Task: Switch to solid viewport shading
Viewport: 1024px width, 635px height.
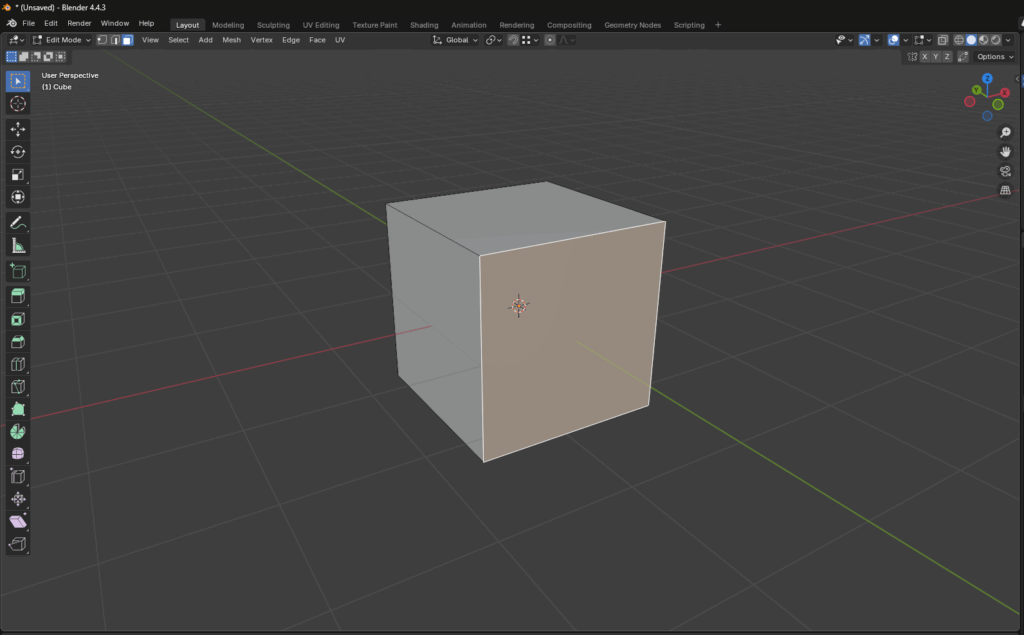Action: pyautogui.click(x=971, y=40)
